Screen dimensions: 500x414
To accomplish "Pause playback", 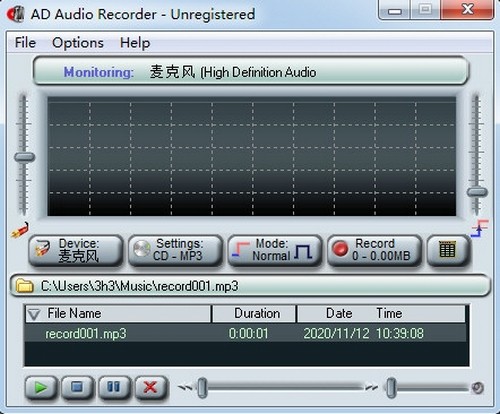I will point(114,388).
